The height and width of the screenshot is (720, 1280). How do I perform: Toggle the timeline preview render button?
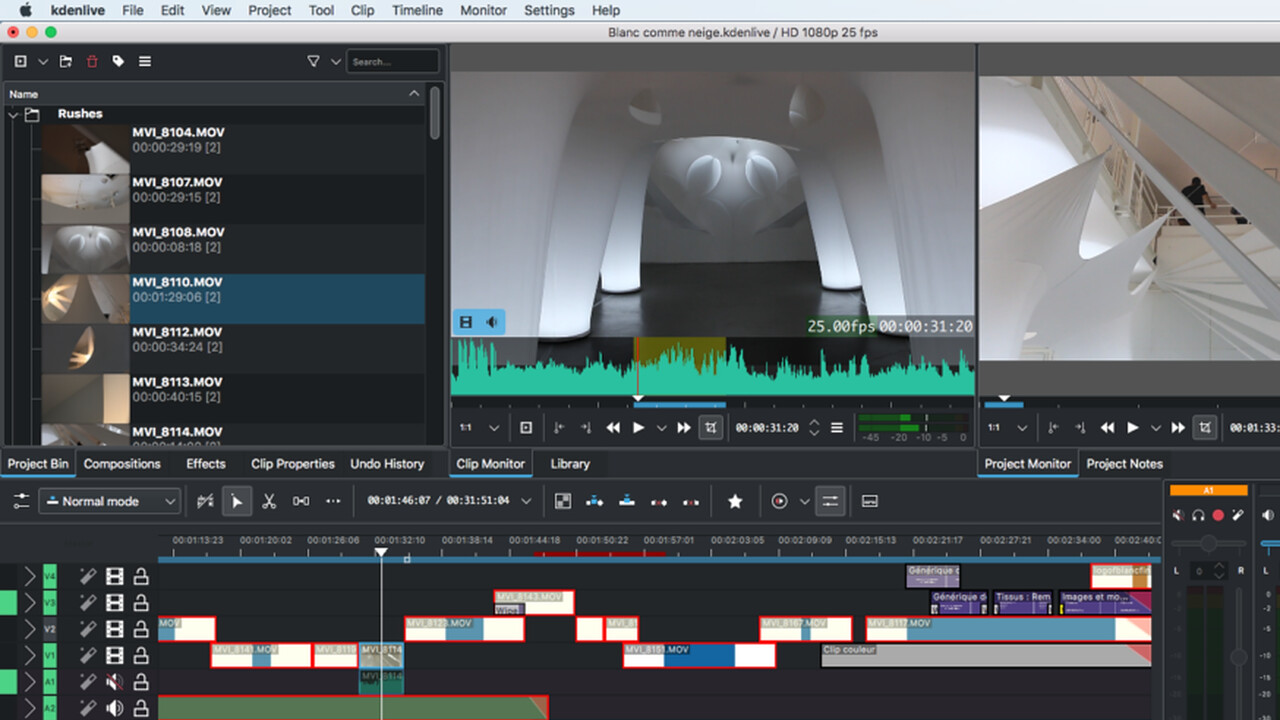coord(780,501)
